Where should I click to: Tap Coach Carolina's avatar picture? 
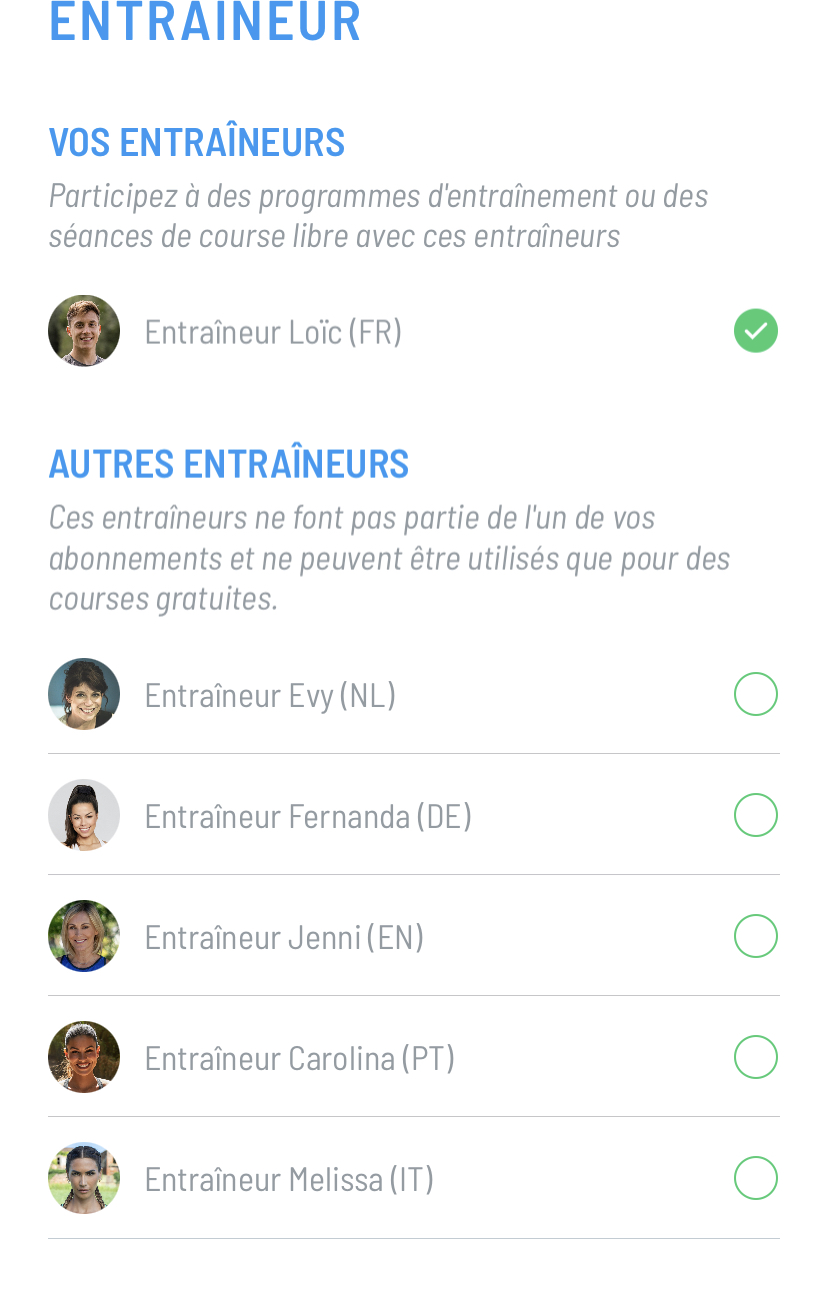pyautogui.click(x=84, y=1057)
